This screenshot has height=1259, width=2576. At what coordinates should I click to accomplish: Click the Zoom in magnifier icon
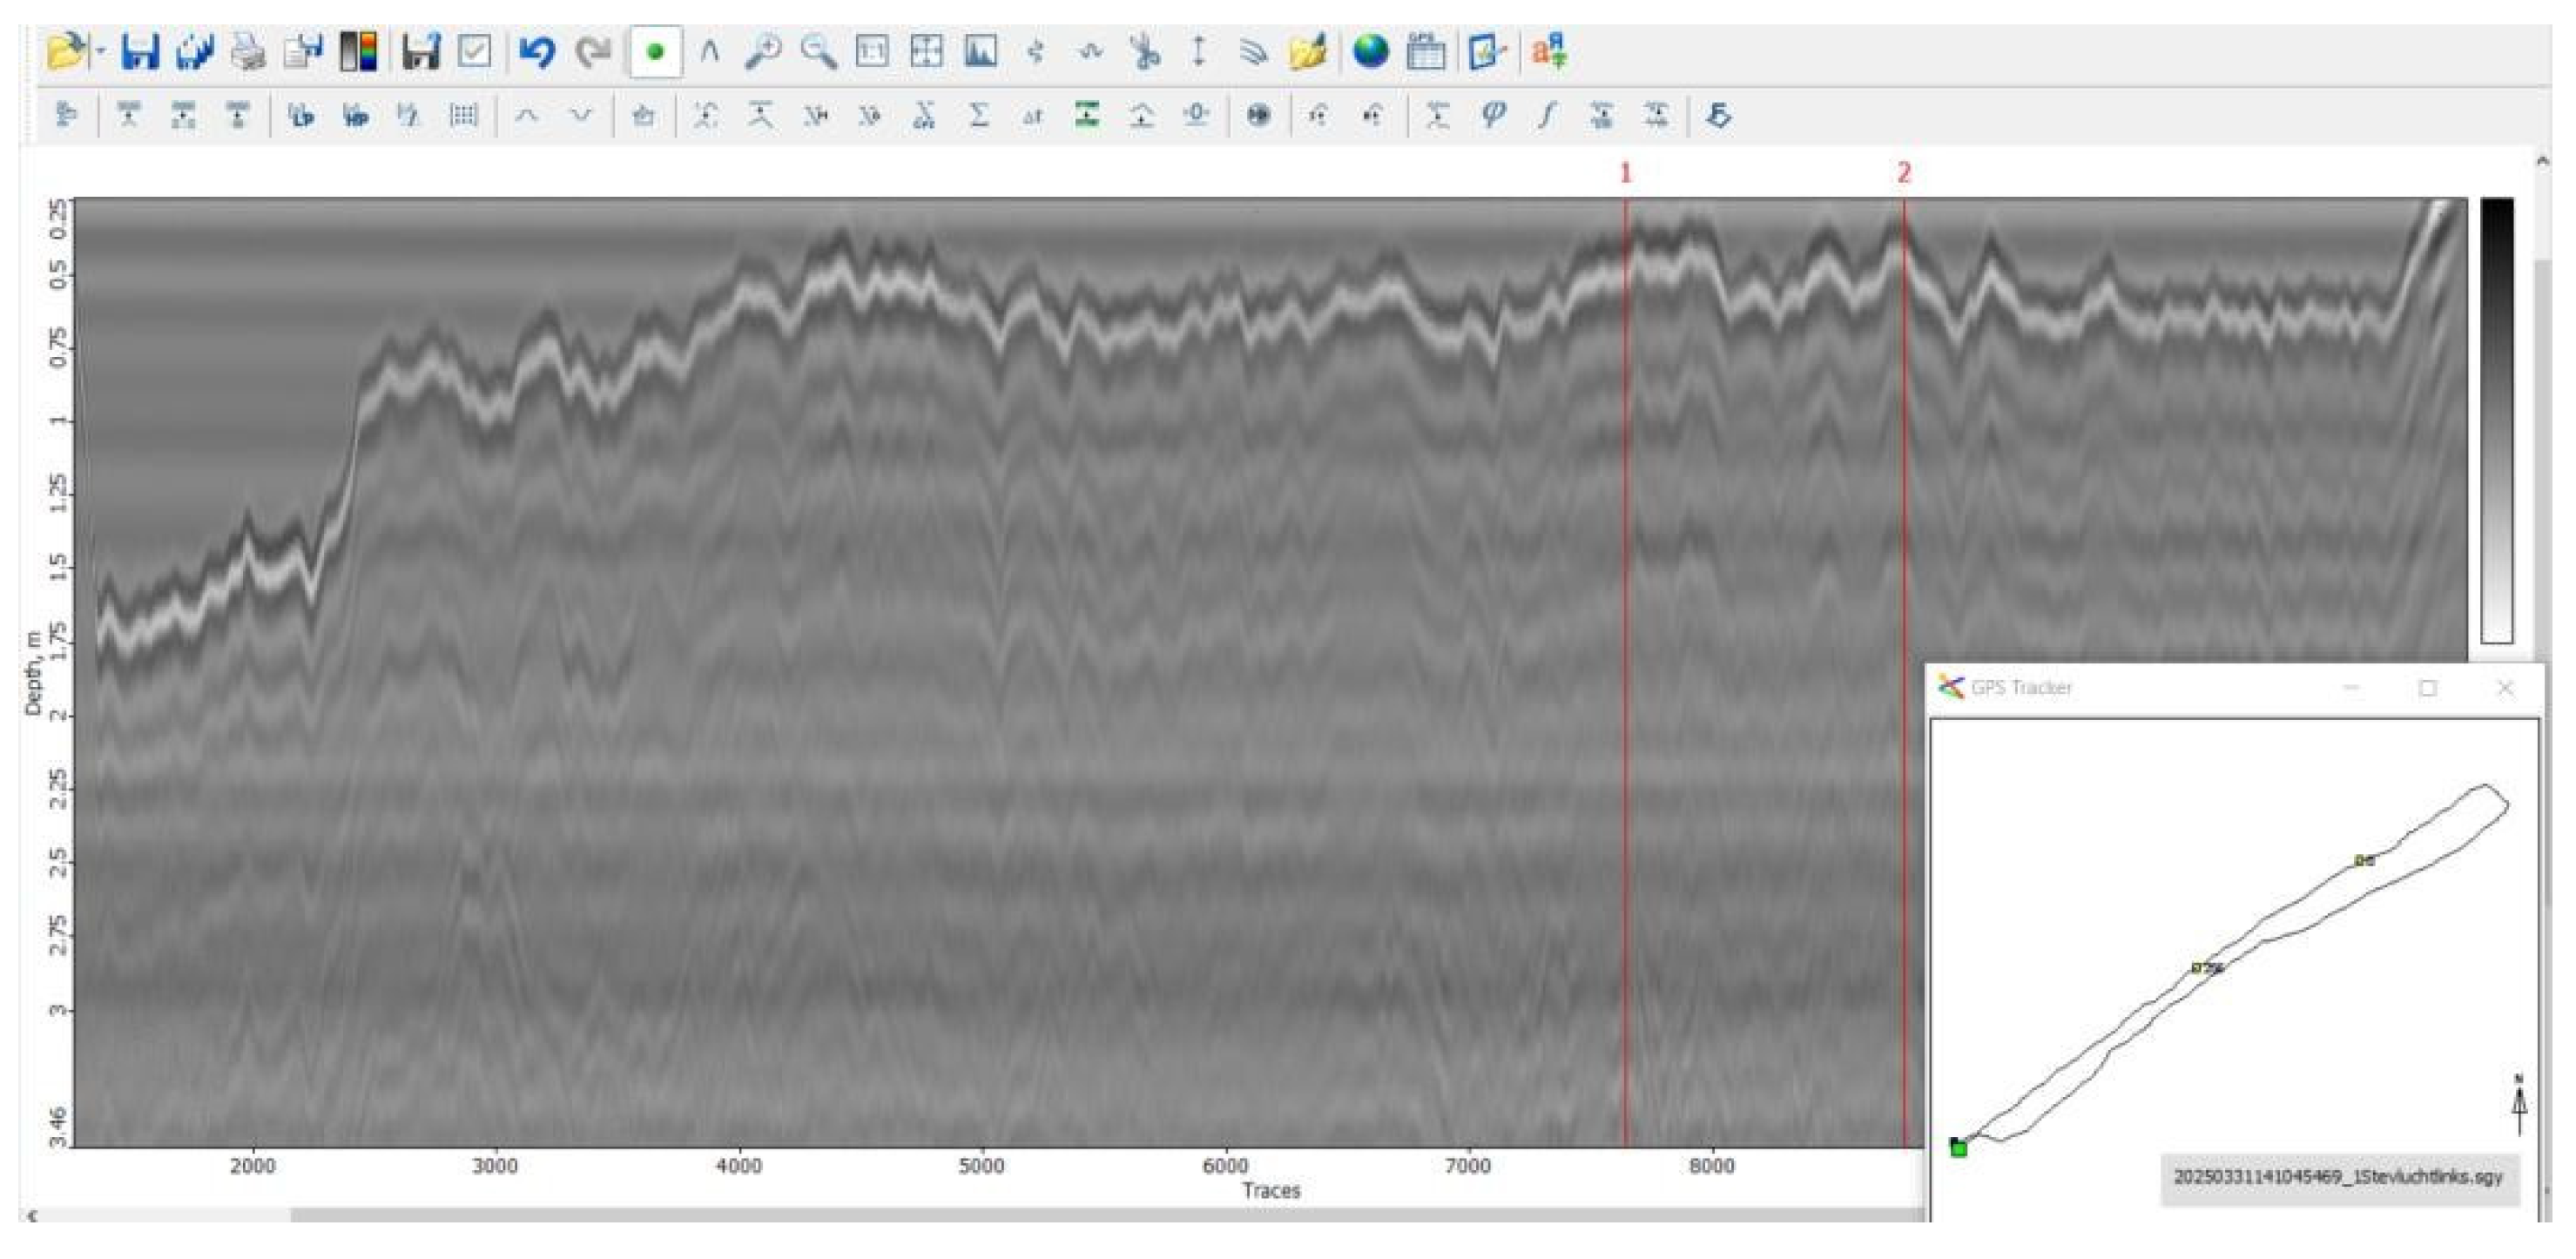(763, 50)
